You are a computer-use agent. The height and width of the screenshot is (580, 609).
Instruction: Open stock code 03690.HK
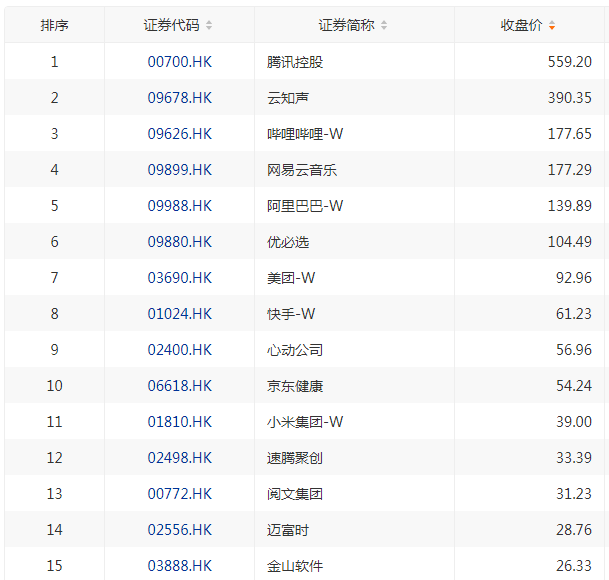click(179, 278)
